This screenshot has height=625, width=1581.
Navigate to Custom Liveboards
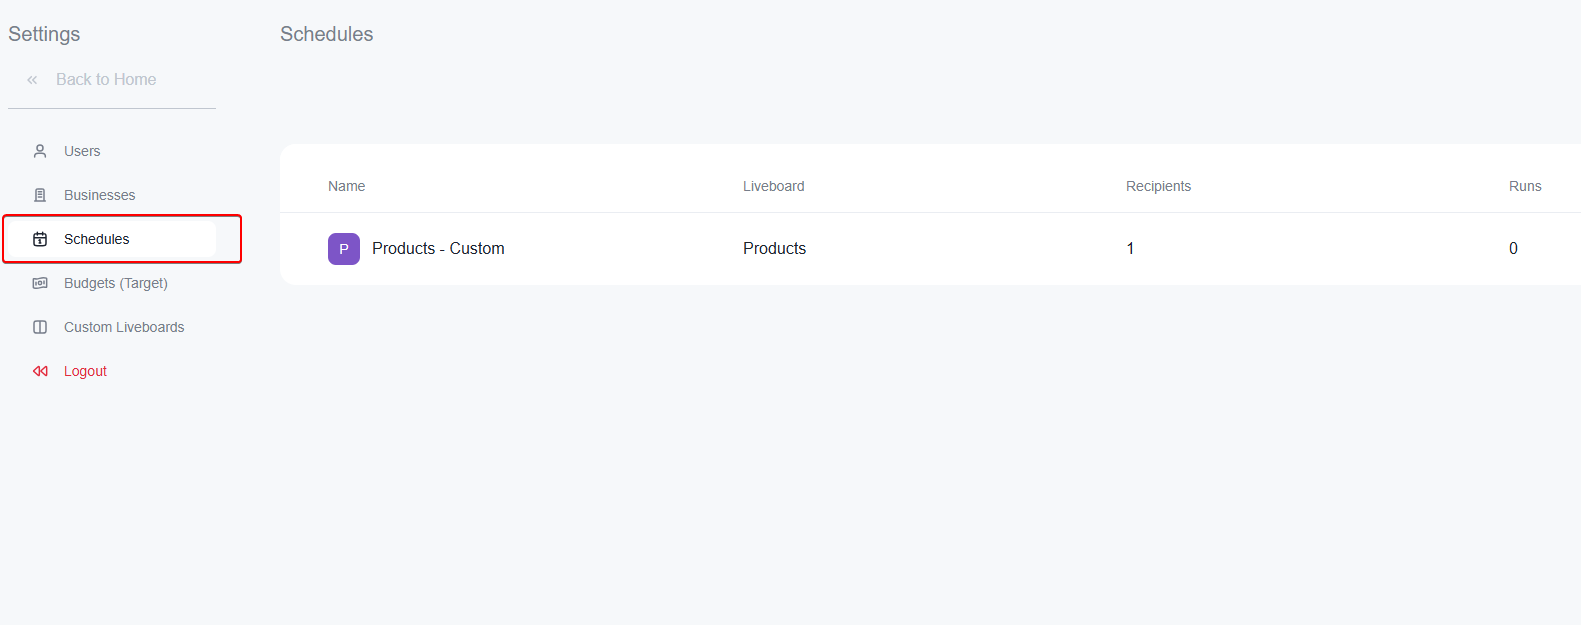124,327
